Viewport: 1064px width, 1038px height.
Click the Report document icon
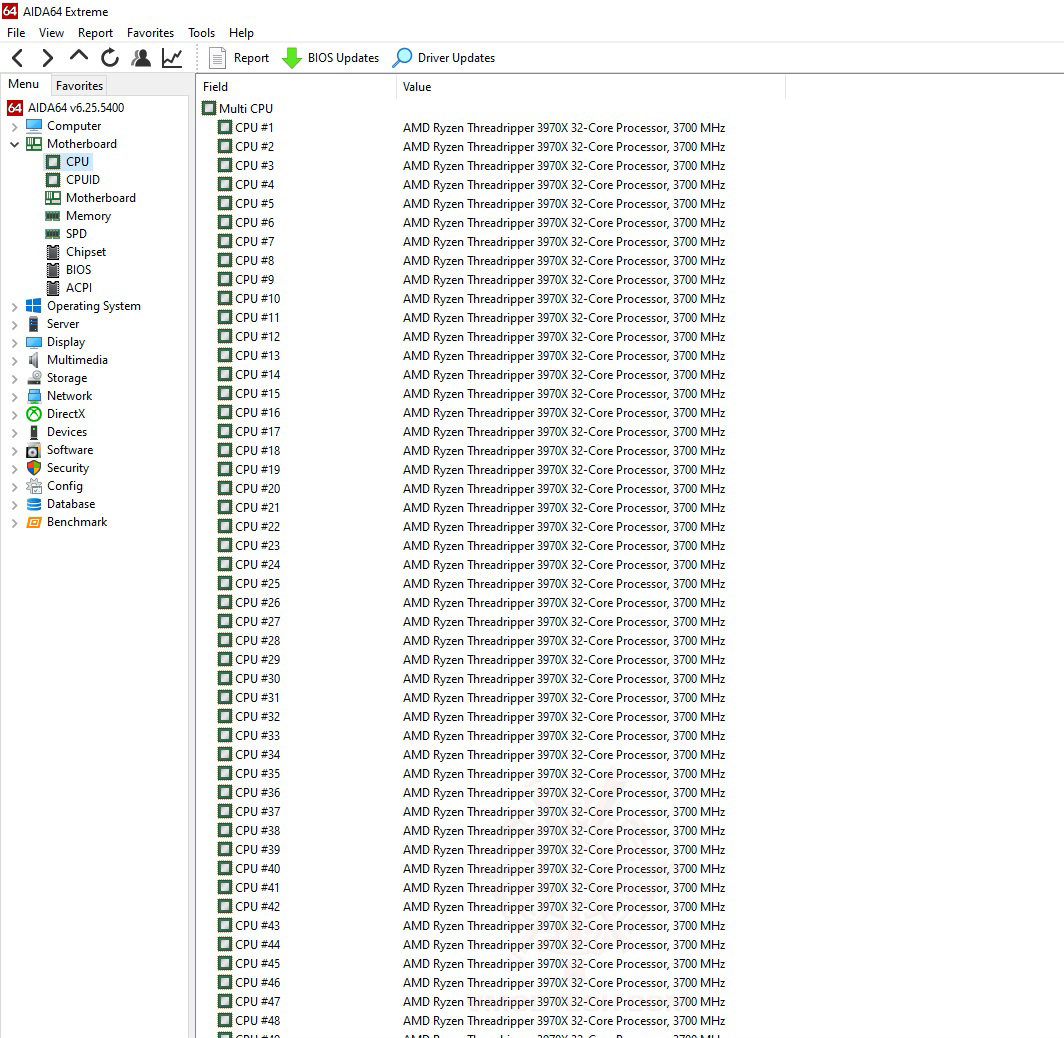click(x=217, y=58)
